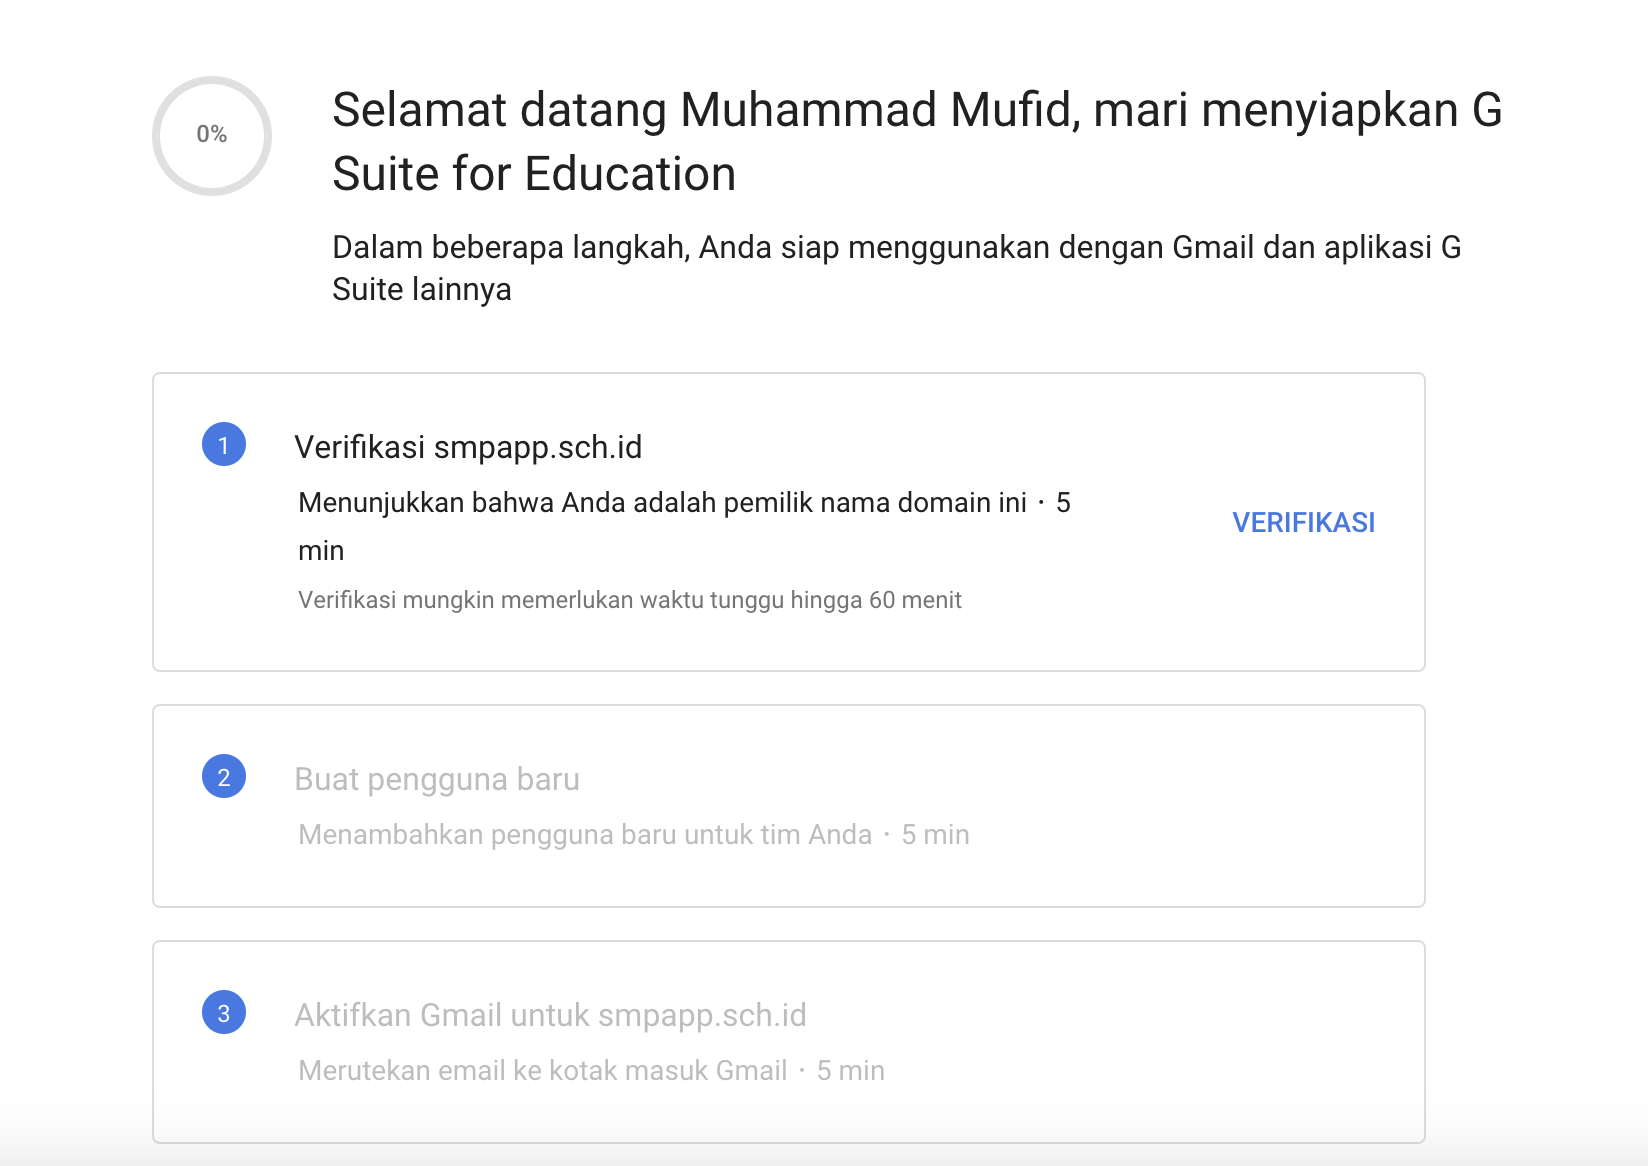Click the VERIFIKASI action link

[x=1303, y=522]
